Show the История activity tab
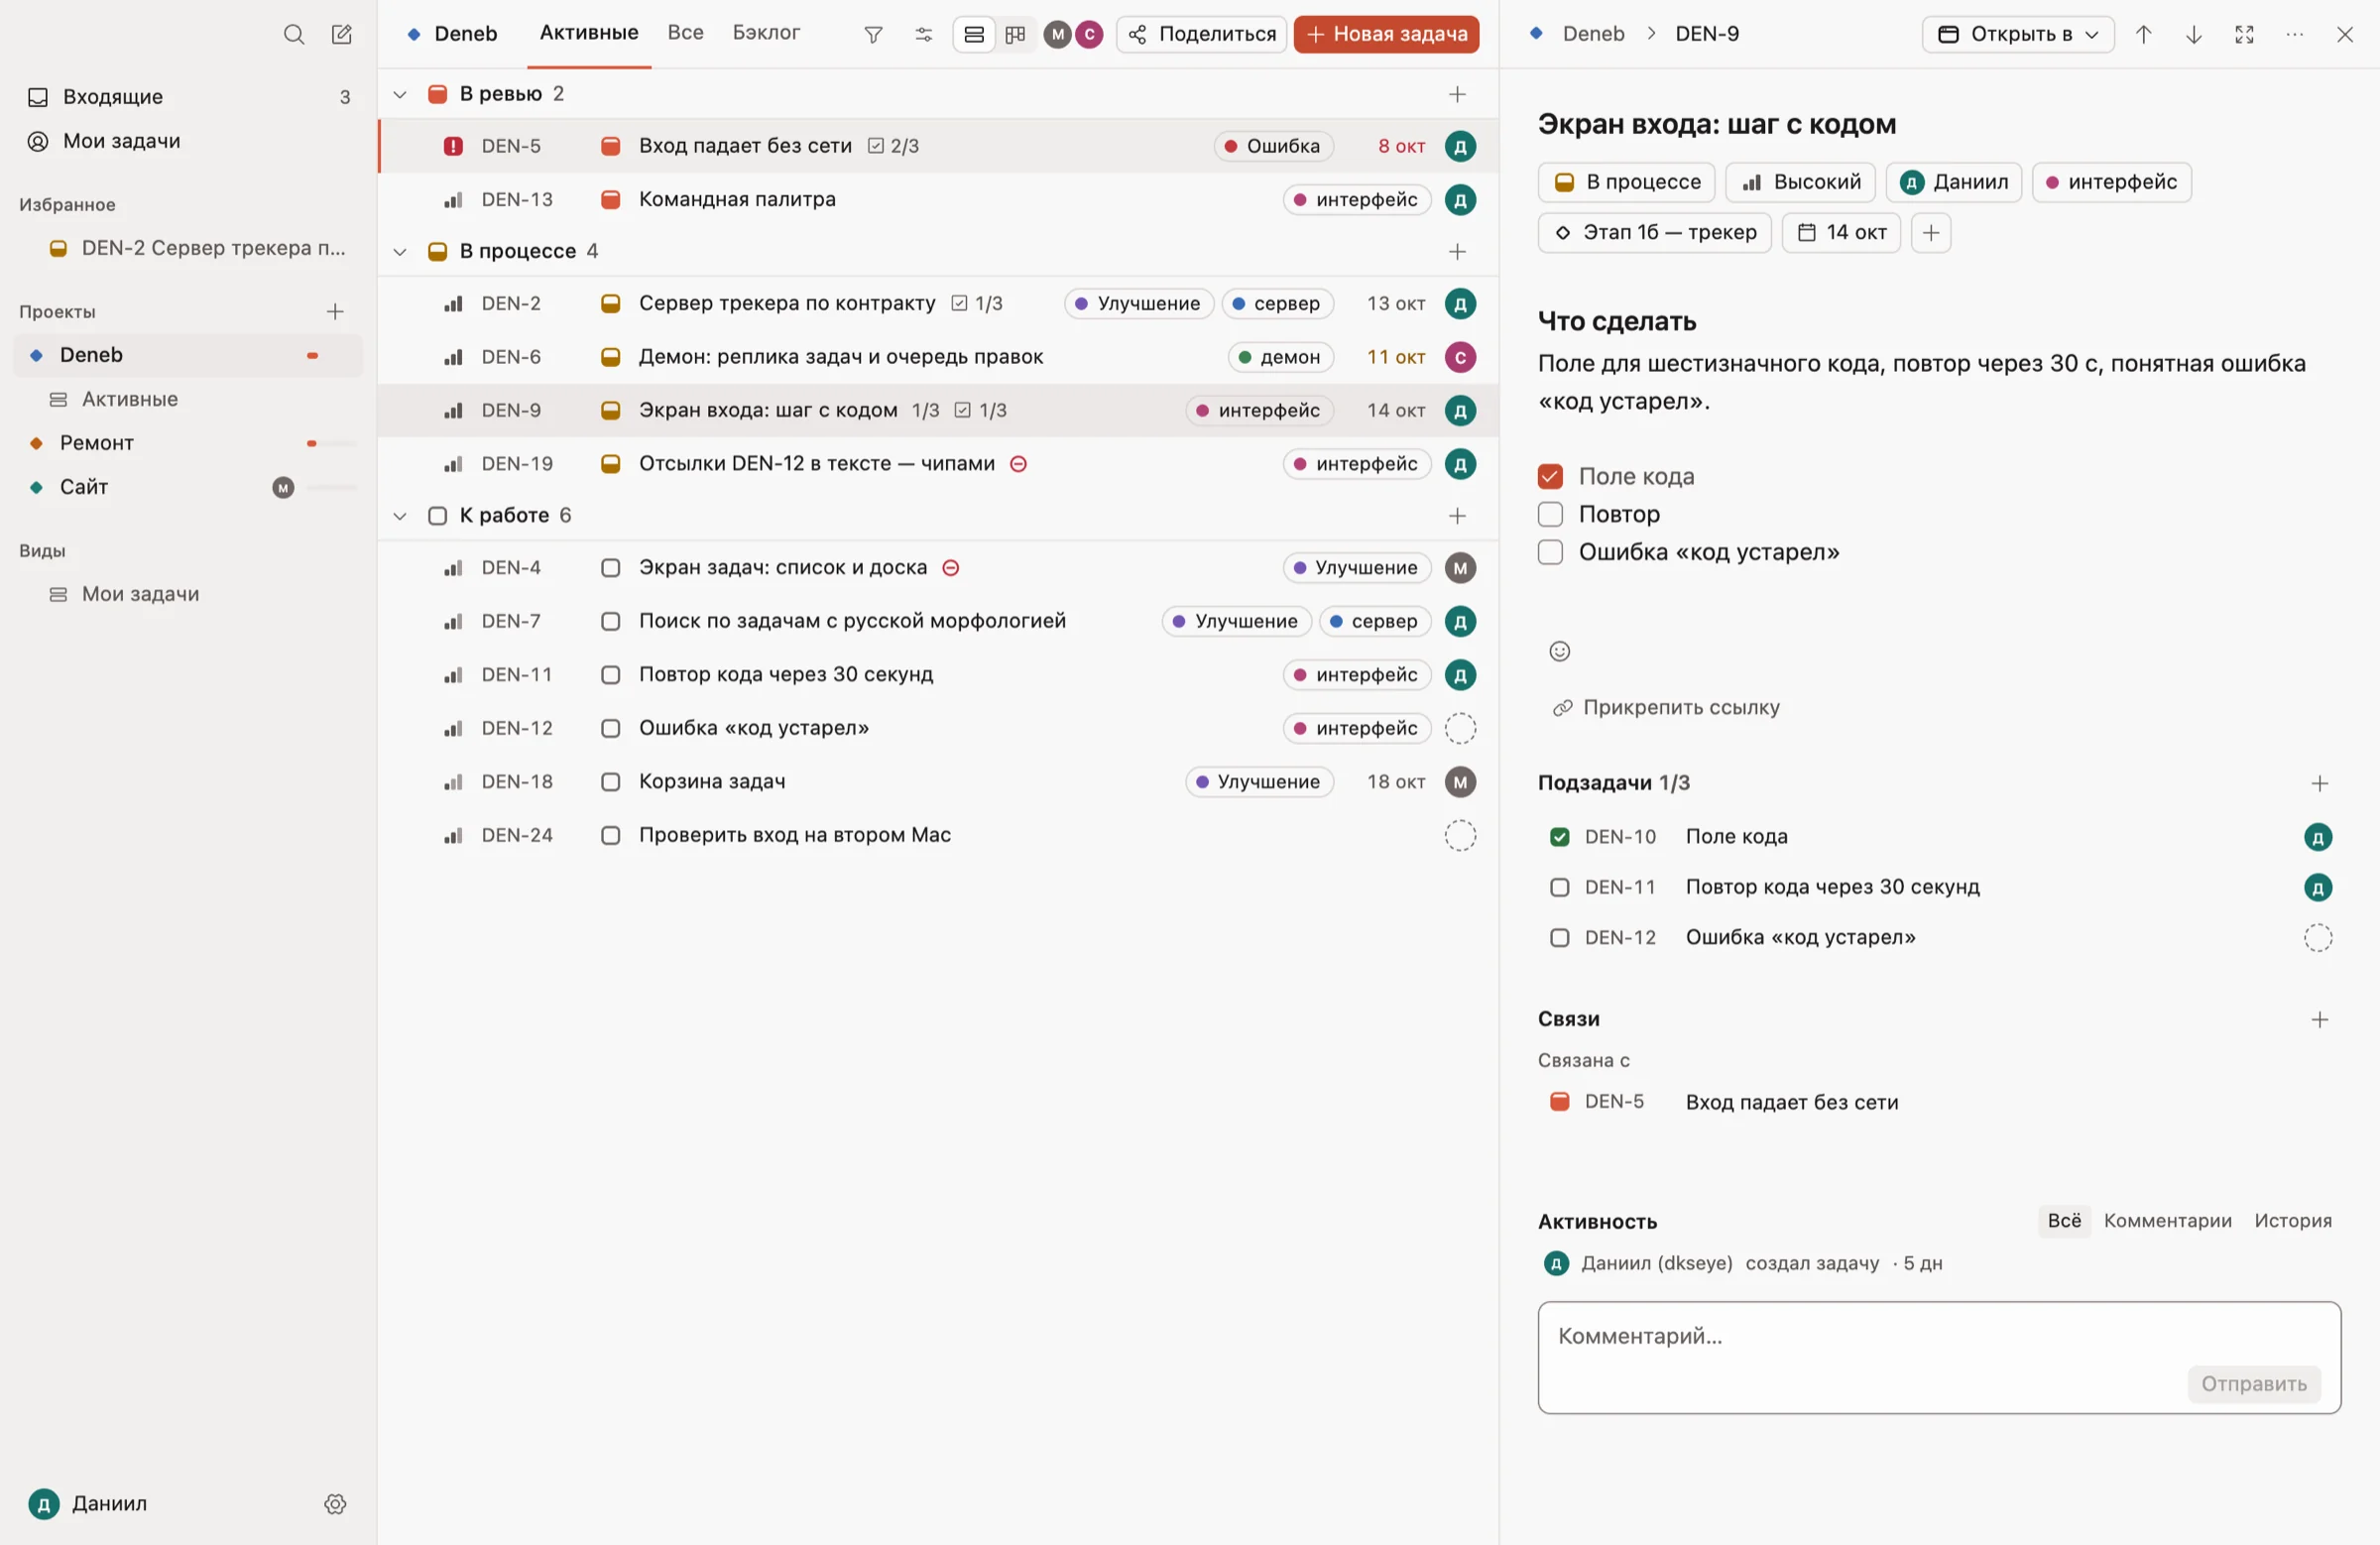The image size is (2380, 1545). pyautogui.click(x=2292, y=1221)
